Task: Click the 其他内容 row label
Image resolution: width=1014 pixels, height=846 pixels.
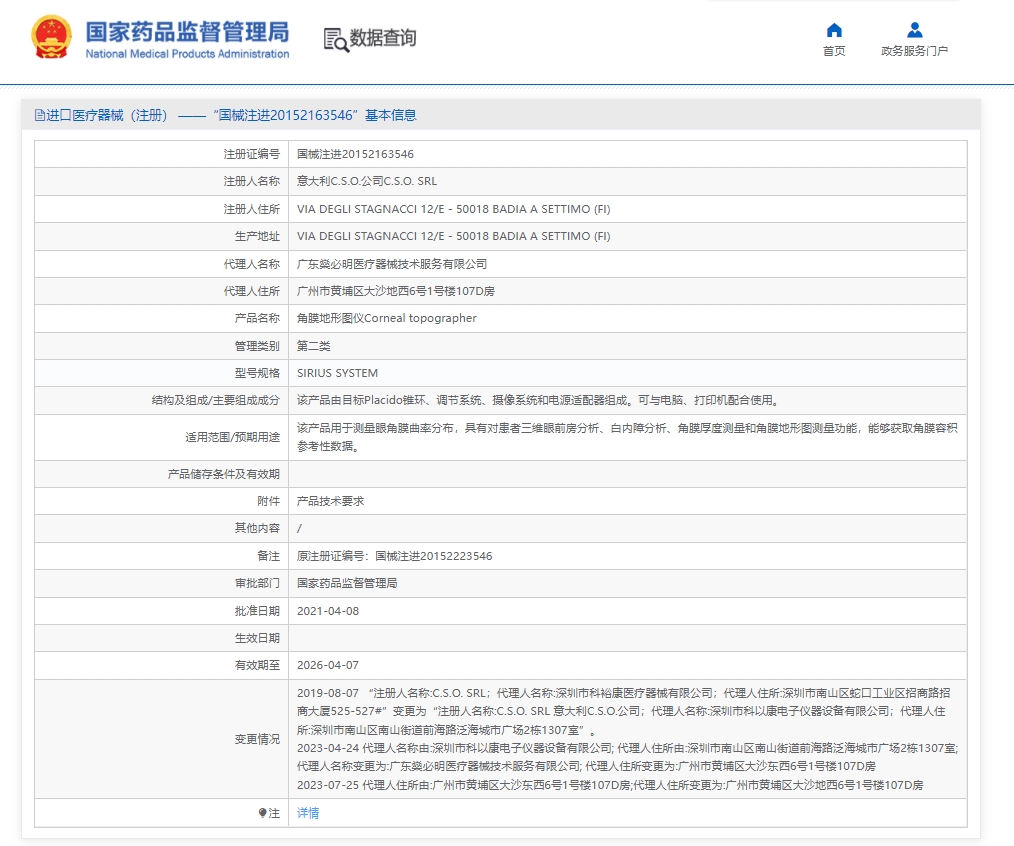Action: click(257, 528)
